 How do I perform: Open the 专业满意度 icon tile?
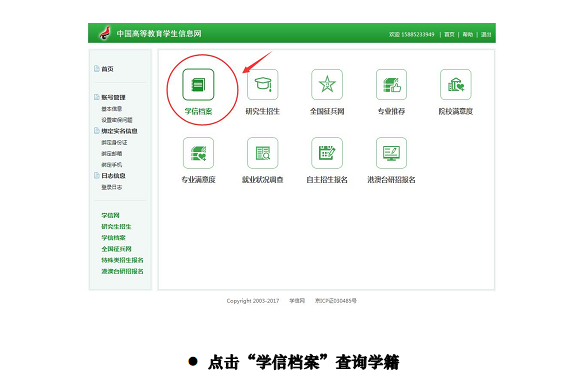click(x=198, y=153)
